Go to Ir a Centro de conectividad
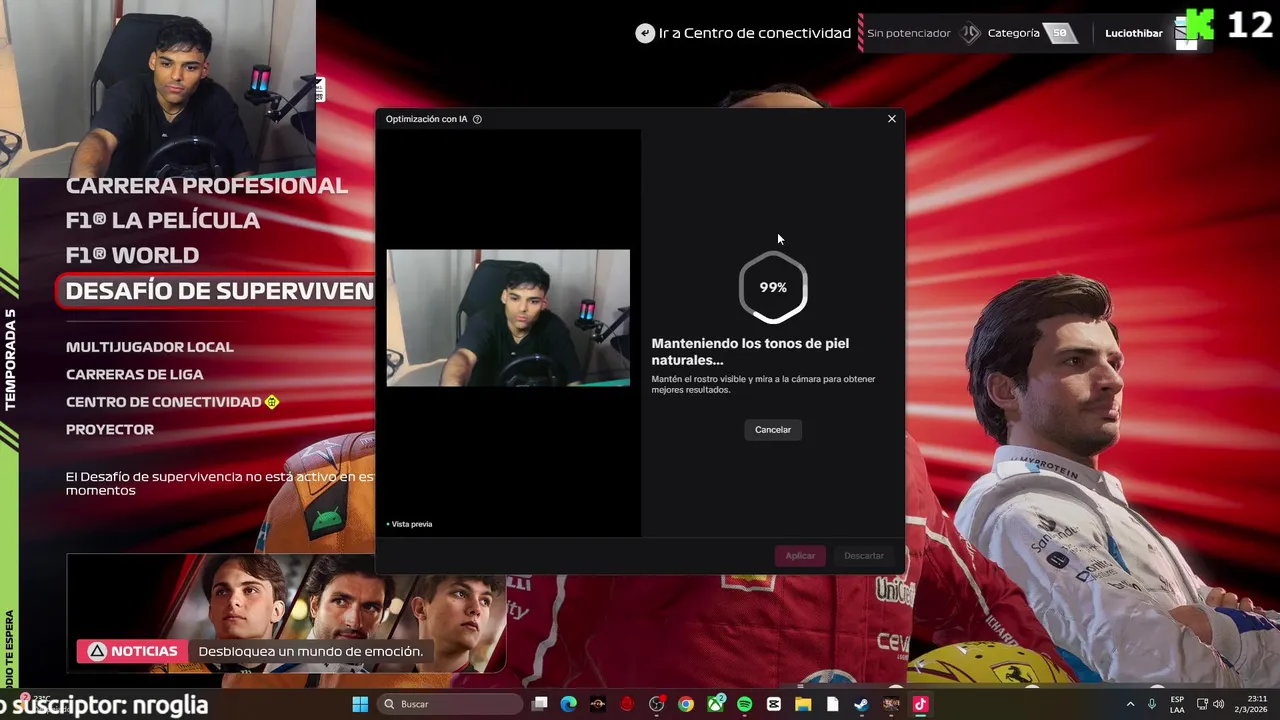Viewport: 1280px width, 720px height. pos(755,33)
